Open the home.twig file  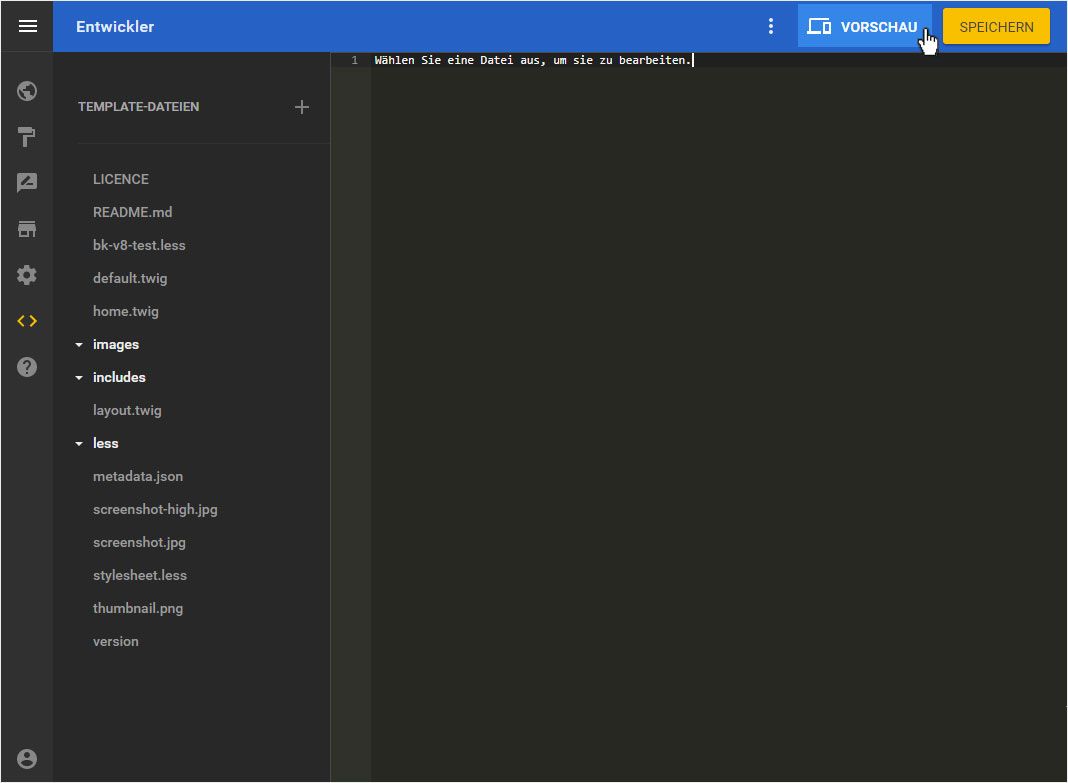[125, 311]
